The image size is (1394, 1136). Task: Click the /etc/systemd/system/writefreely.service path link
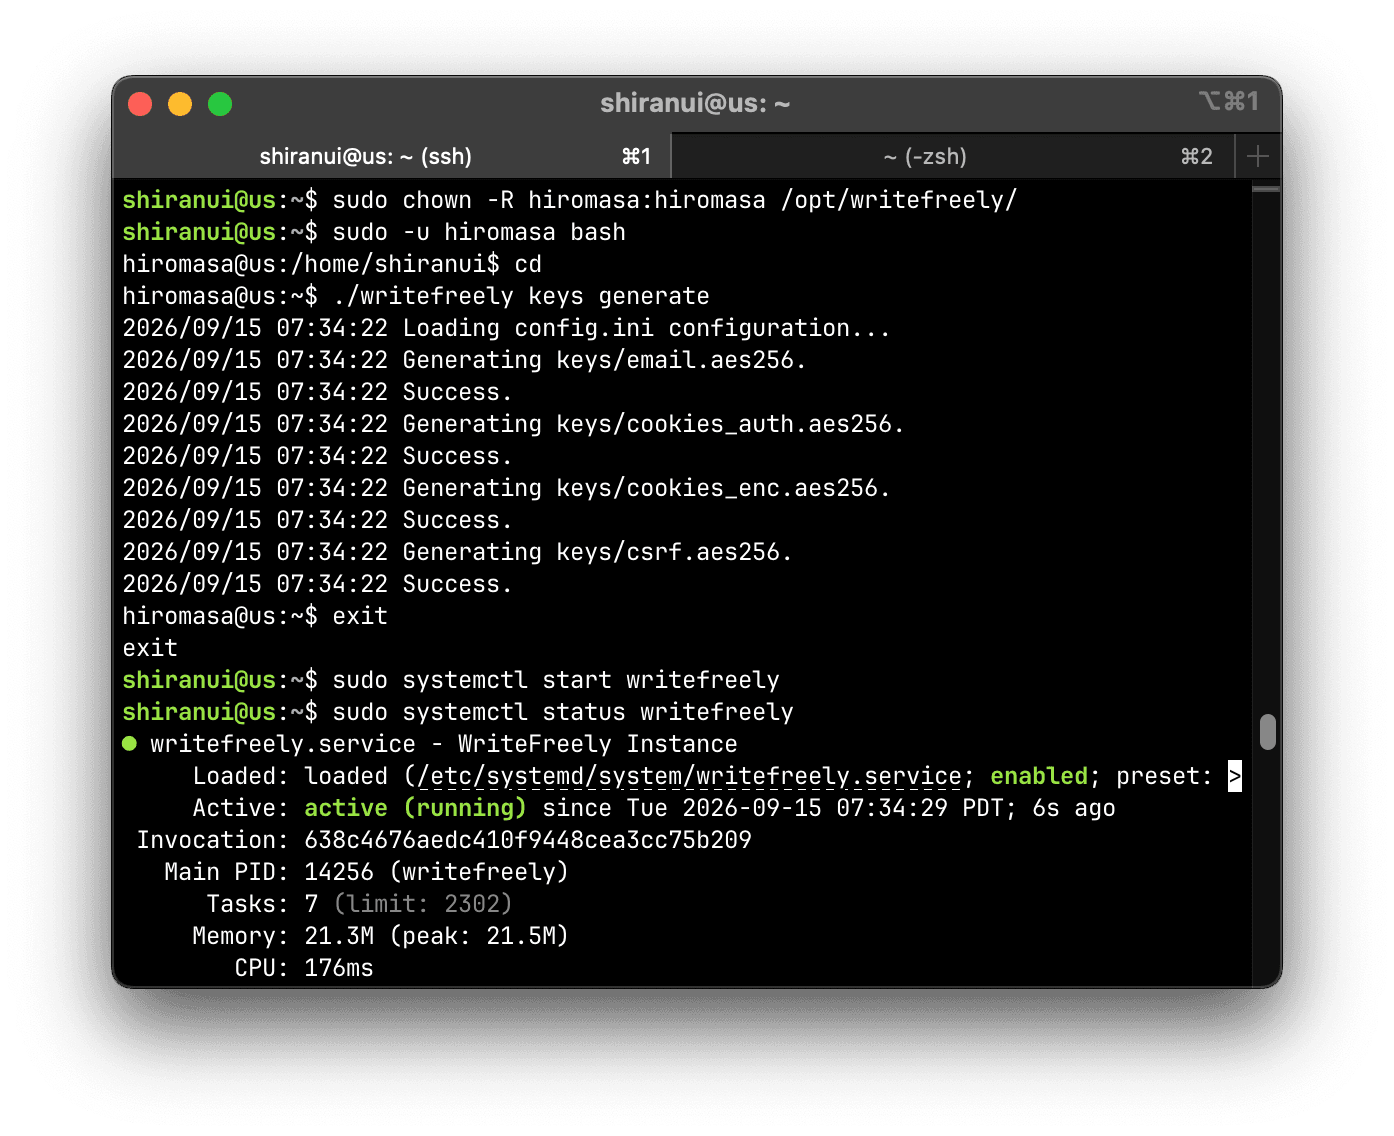click(689, 776)
